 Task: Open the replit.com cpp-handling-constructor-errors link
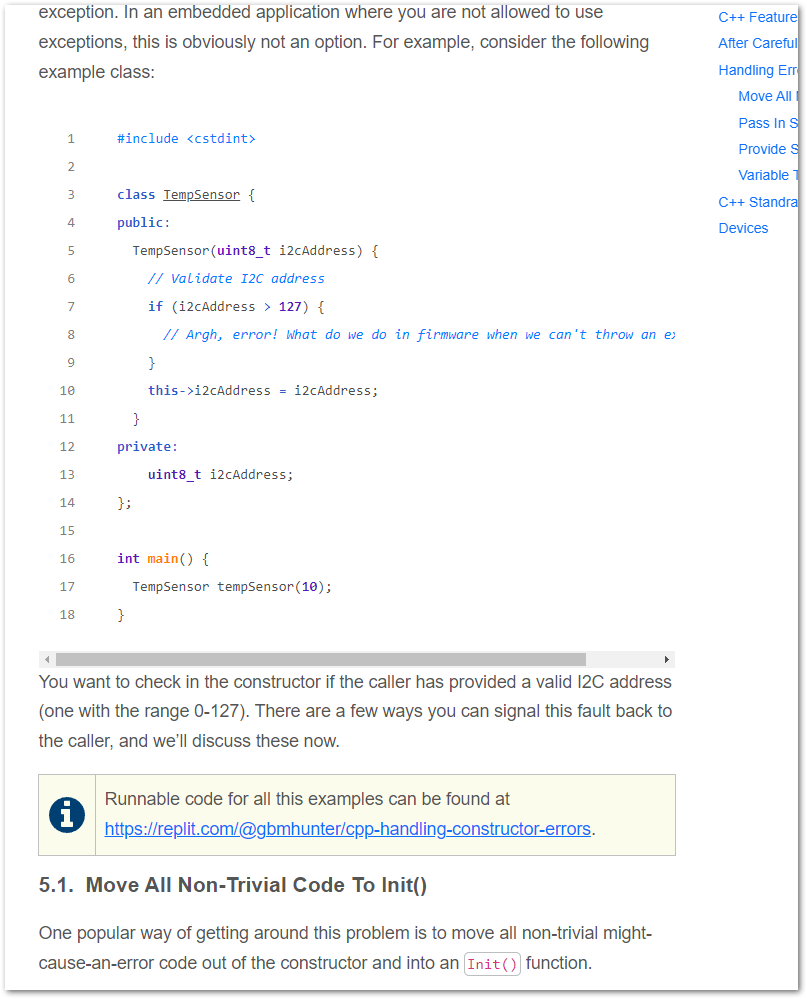[x=348, y=829]
